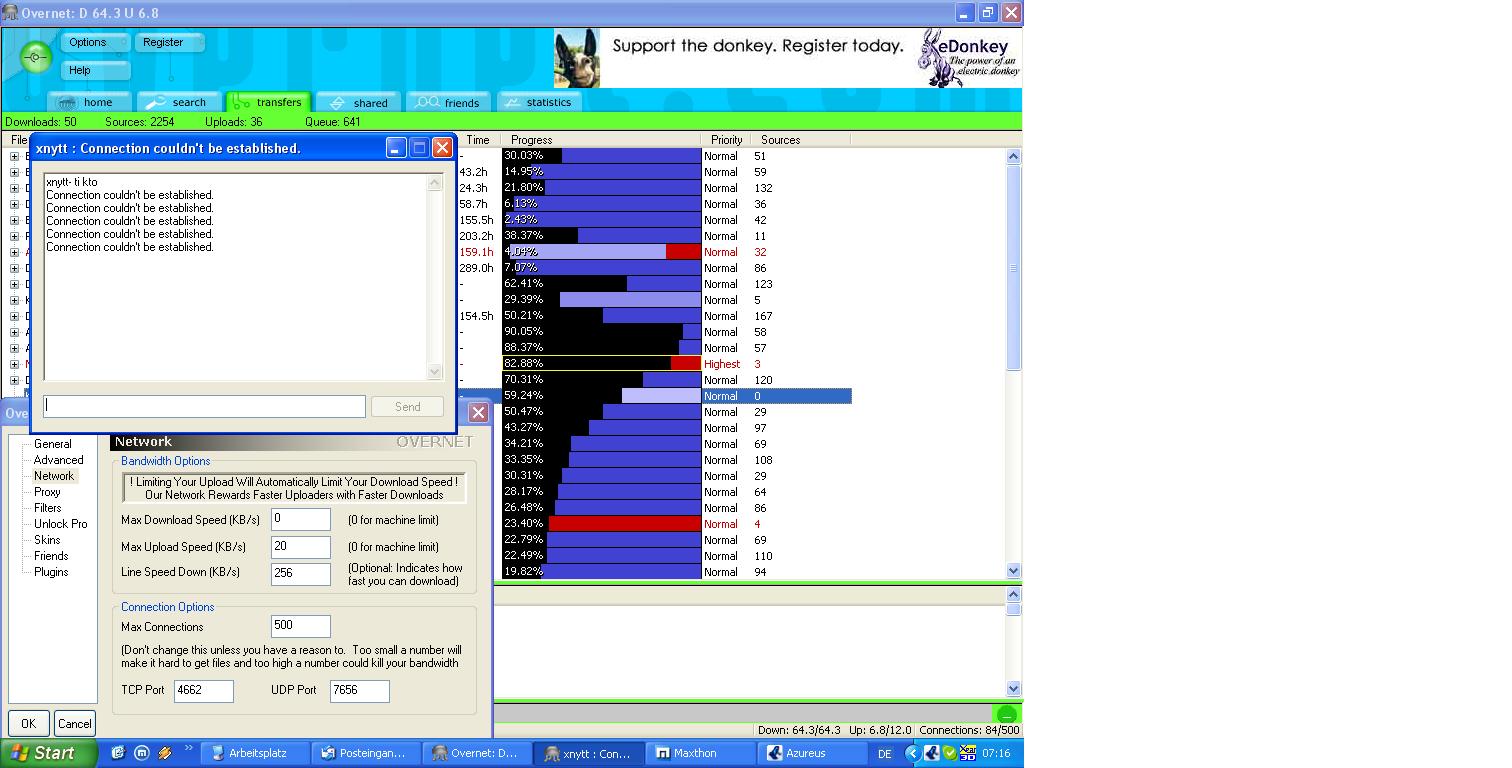Click the Register button

tap(170, 42)
